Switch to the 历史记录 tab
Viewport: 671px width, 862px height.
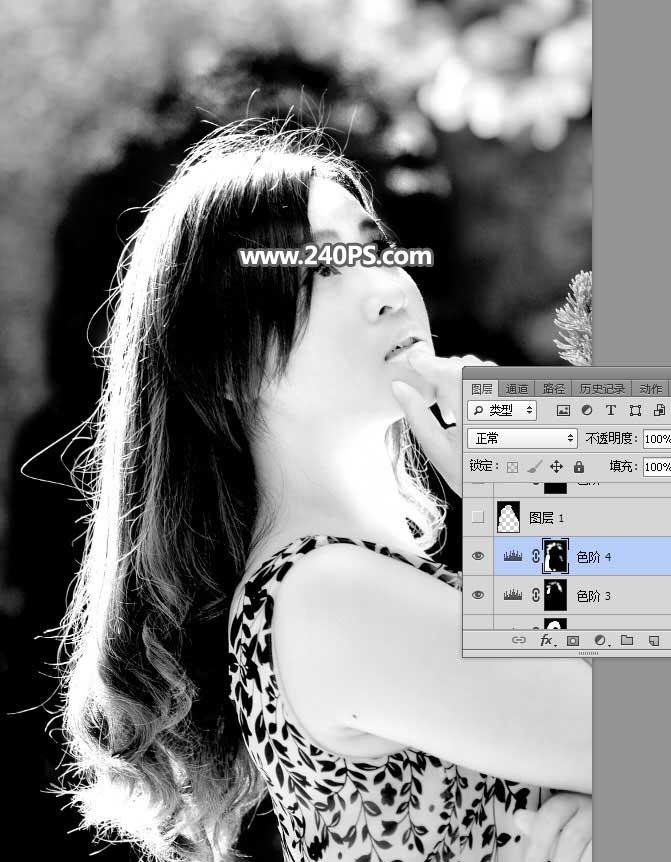pyautogui.click(x=600, y=389)
